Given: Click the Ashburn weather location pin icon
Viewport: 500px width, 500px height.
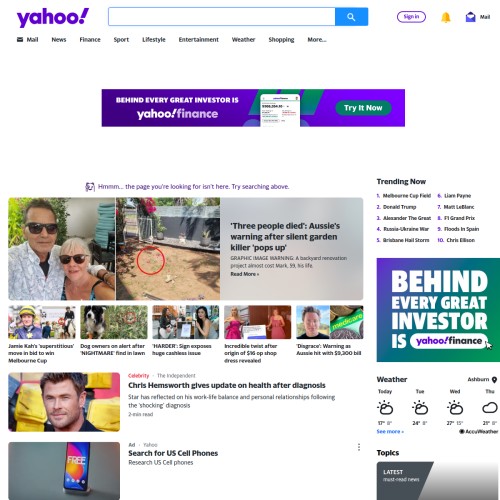Looking at the screenshot, I should pos(495,380).
